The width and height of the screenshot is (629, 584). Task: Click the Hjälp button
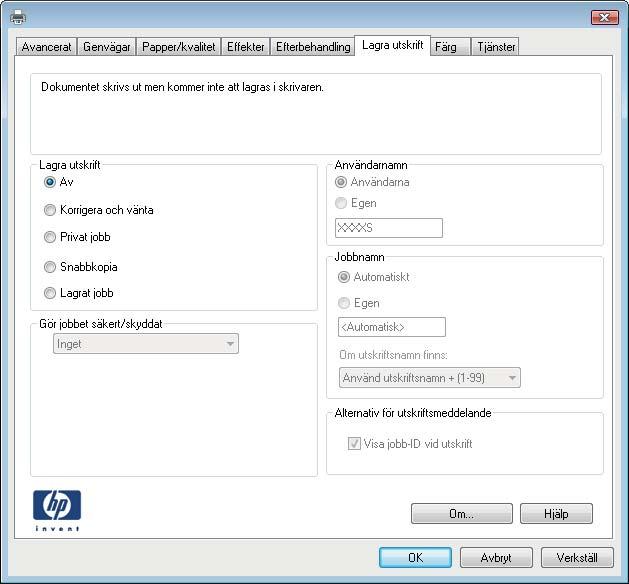[556, 514]
